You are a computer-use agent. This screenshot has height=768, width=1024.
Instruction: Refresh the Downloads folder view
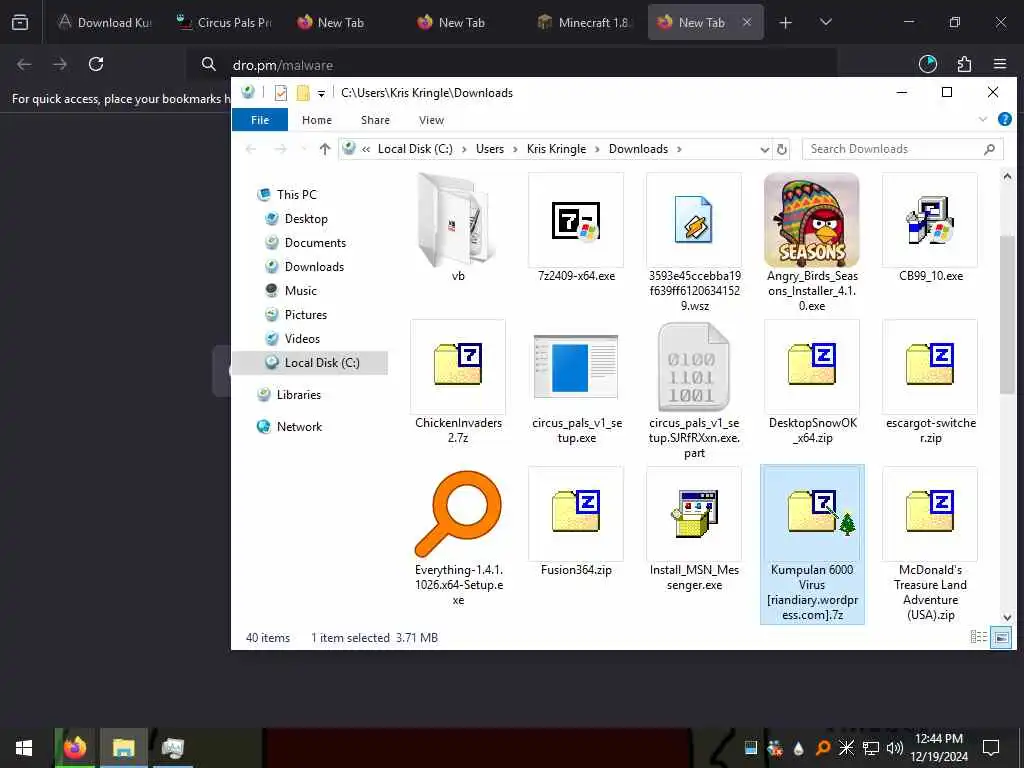(782, 150)
